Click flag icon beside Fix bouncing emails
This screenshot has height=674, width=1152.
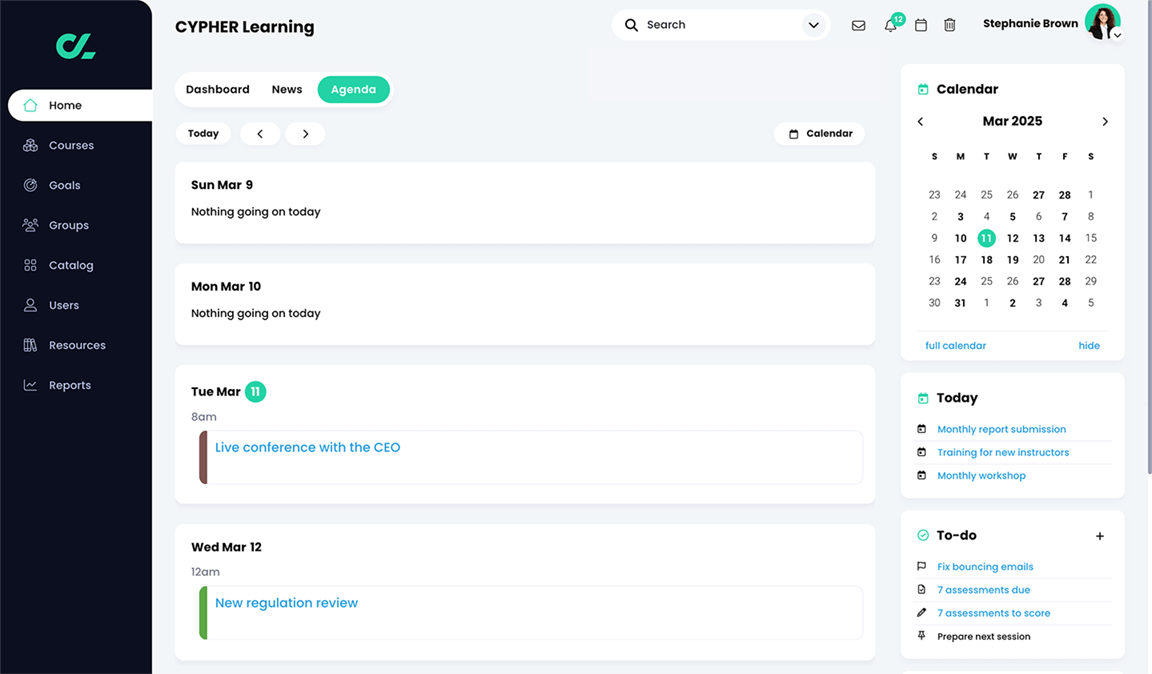pyautogui.click(x=921, y=566)
